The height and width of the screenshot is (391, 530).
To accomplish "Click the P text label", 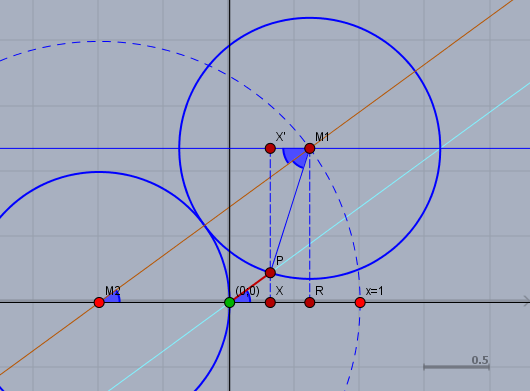I will click(280, 261).
